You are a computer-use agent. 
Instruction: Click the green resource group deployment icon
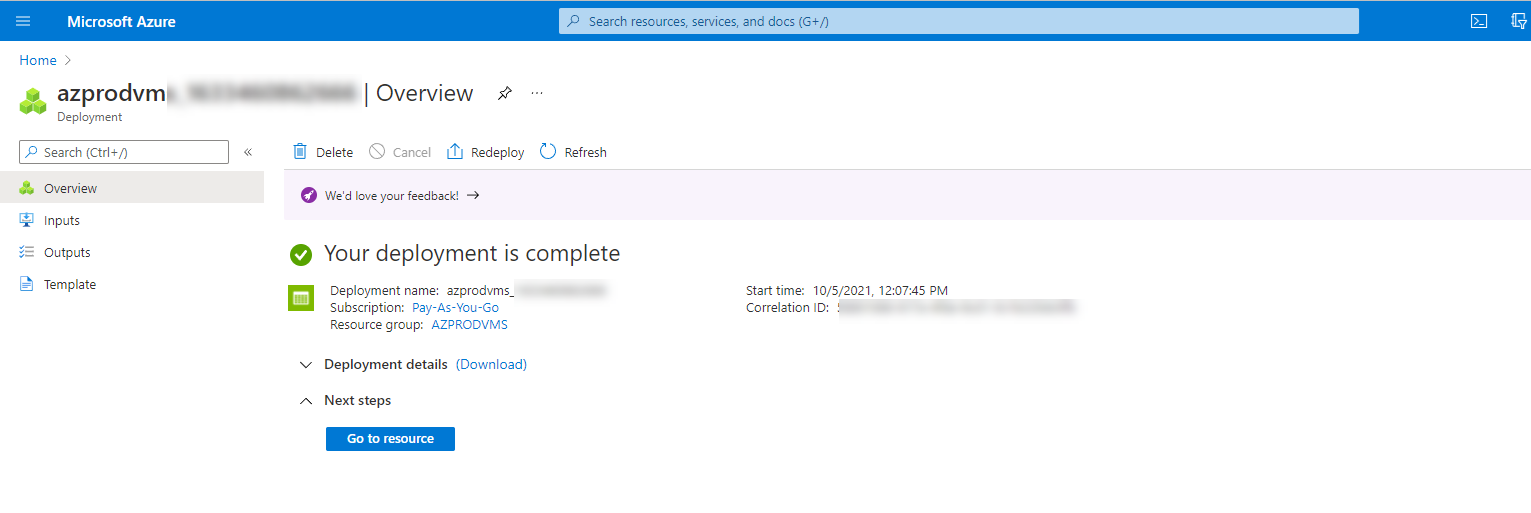[301, 298]
